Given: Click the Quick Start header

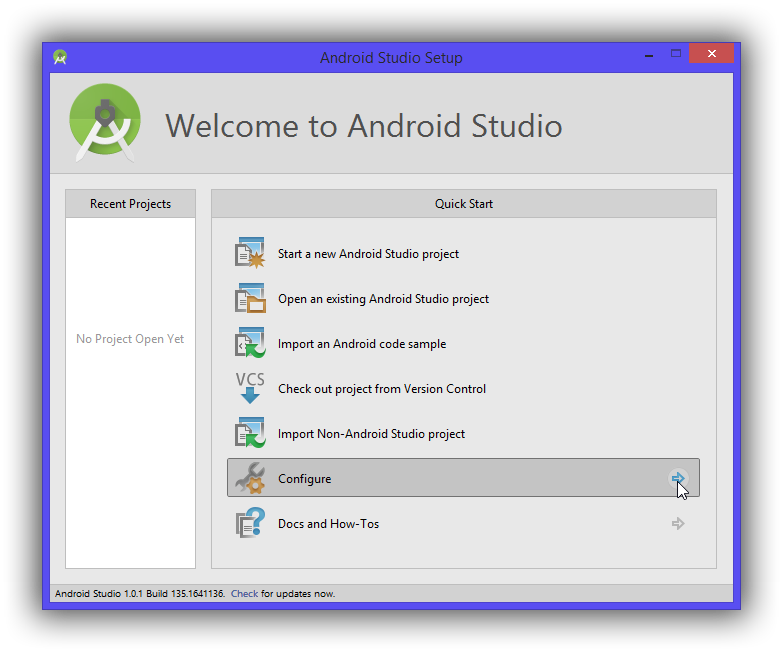Looking at the screenshot, I should [x=463, y=204].
